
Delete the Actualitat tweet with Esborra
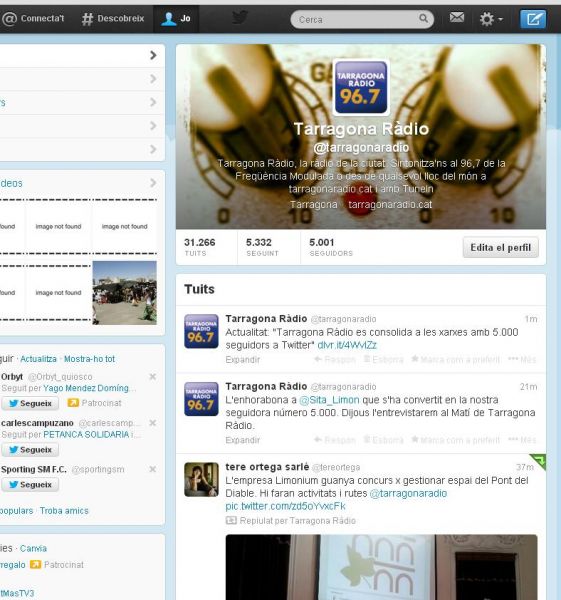click(383, 359)
